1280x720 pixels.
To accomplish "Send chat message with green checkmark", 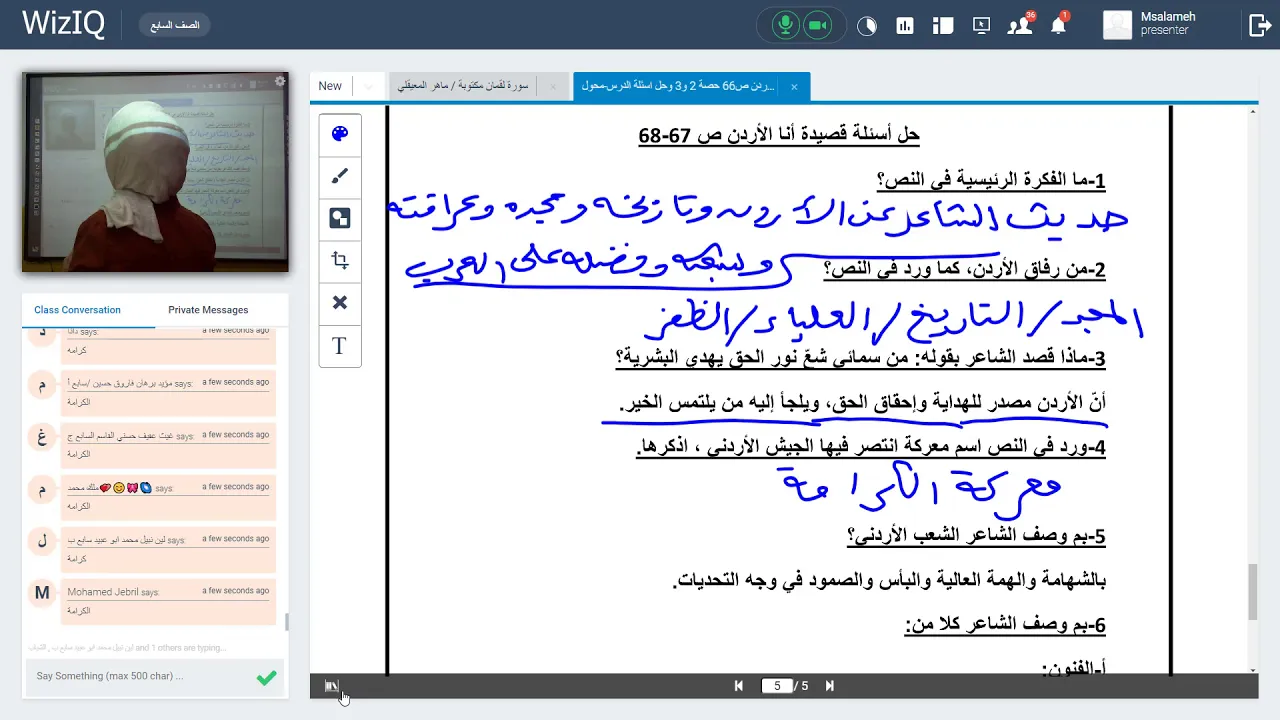I will coord(266,677).
